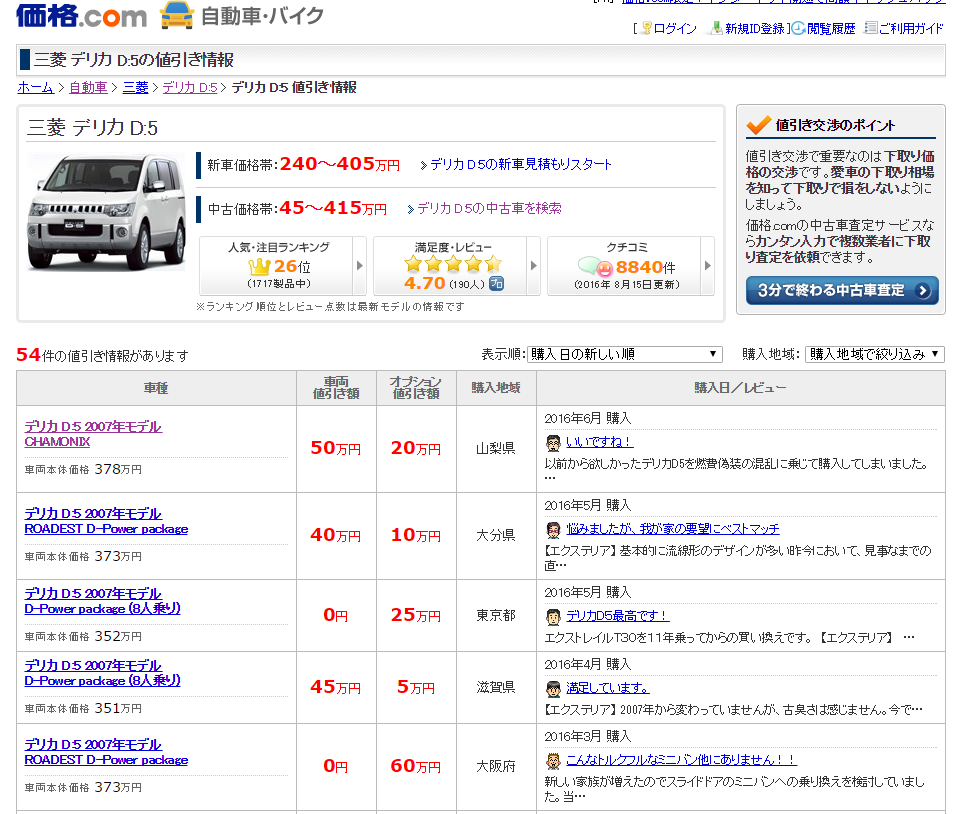Click the 購入日／レビュー column header

(740, 388)
